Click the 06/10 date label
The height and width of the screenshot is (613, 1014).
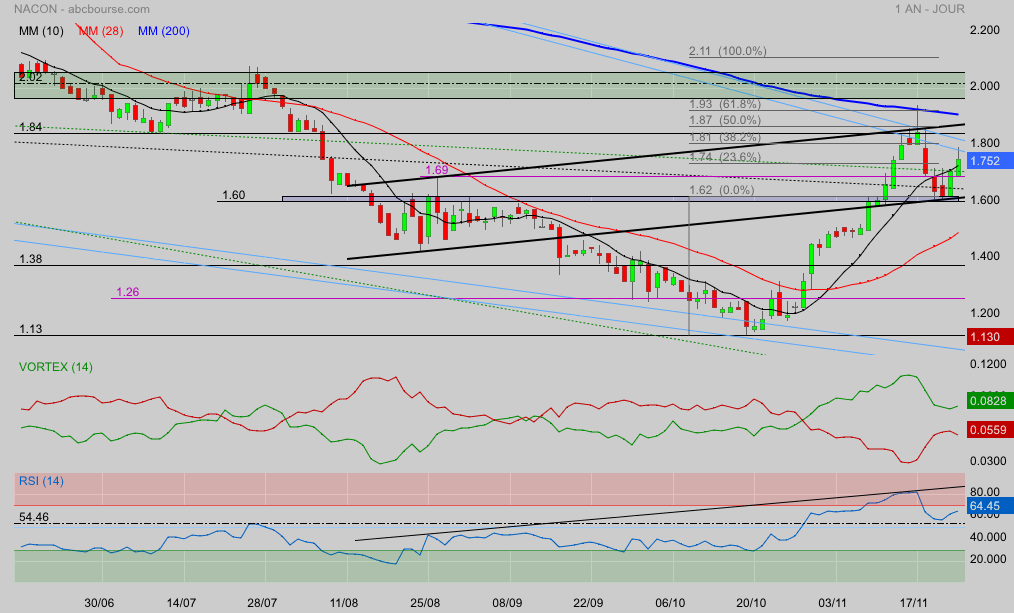pos(670,603)
